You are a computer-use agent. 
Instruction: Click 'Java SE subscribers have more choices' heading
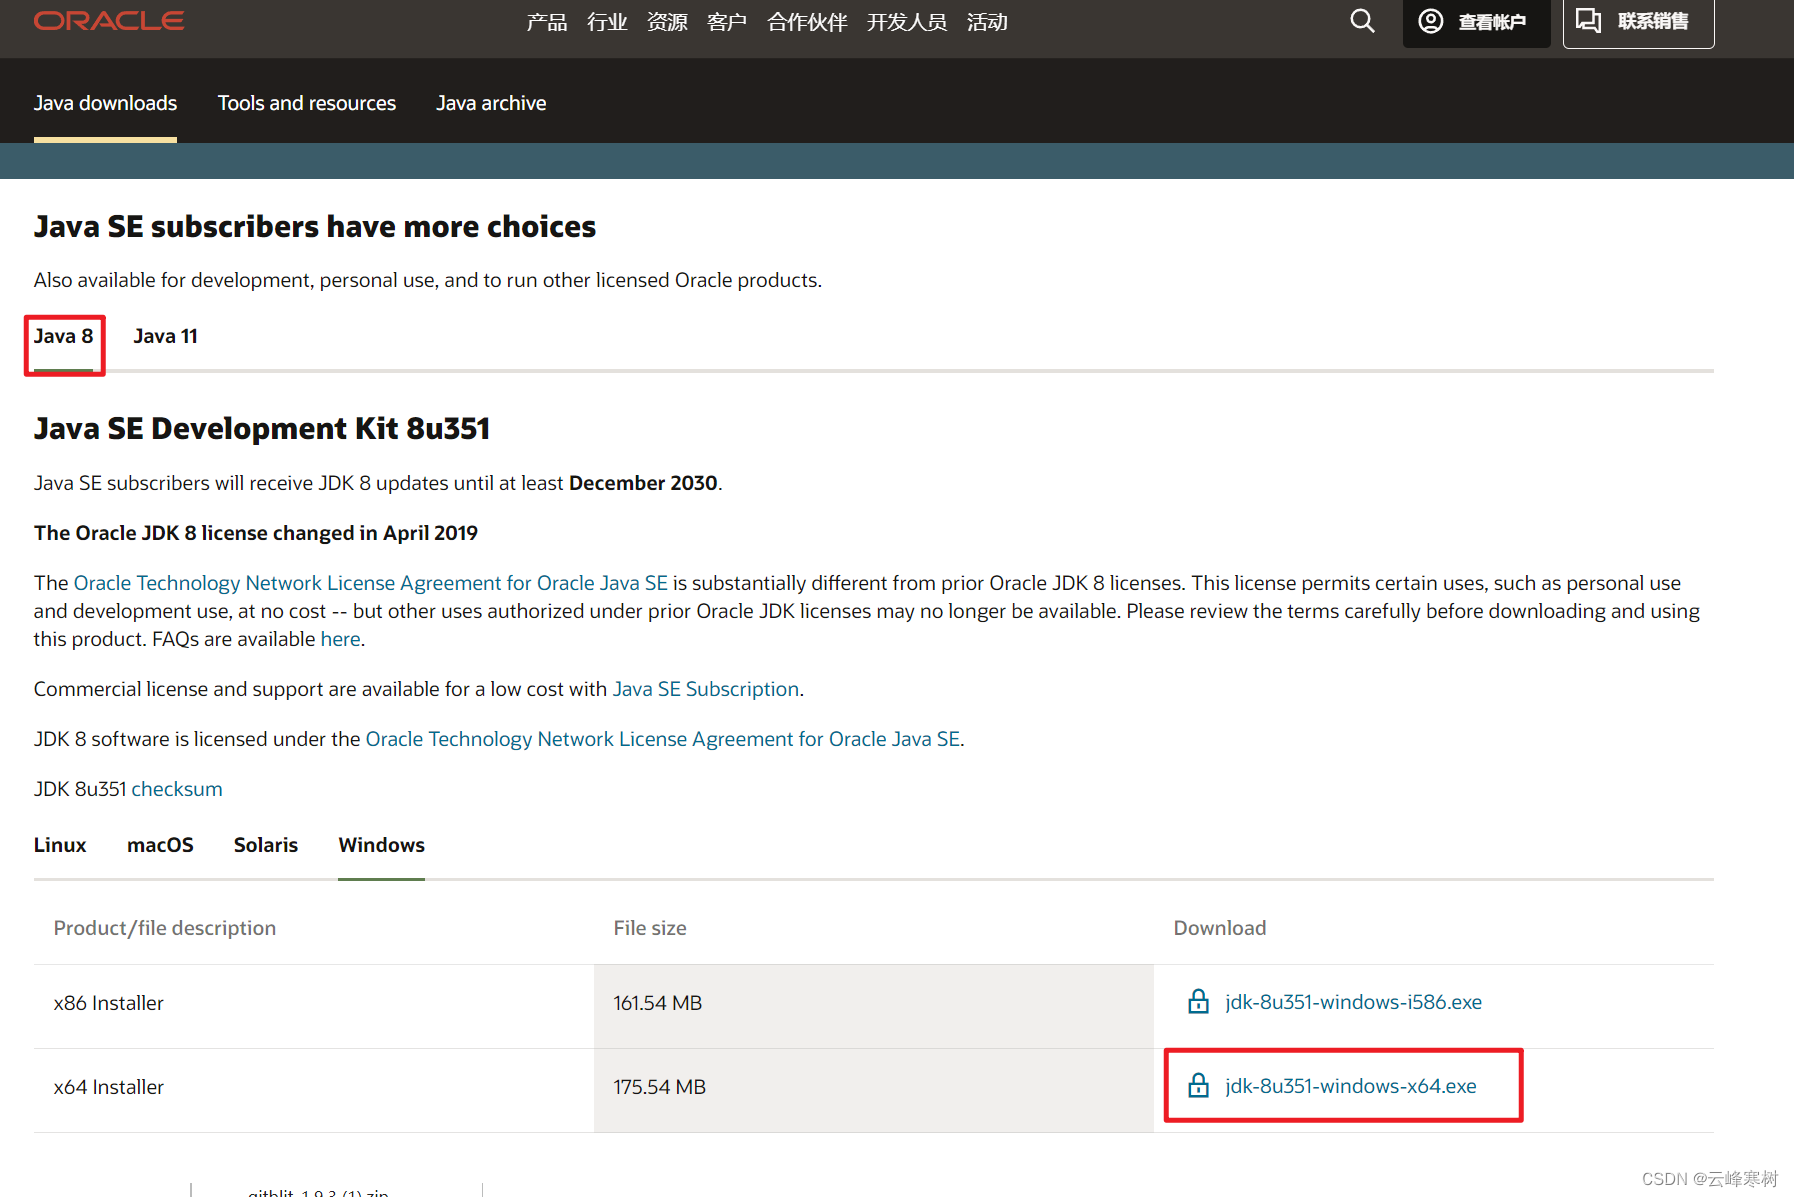pyautogui.click(x=315, y=227)
